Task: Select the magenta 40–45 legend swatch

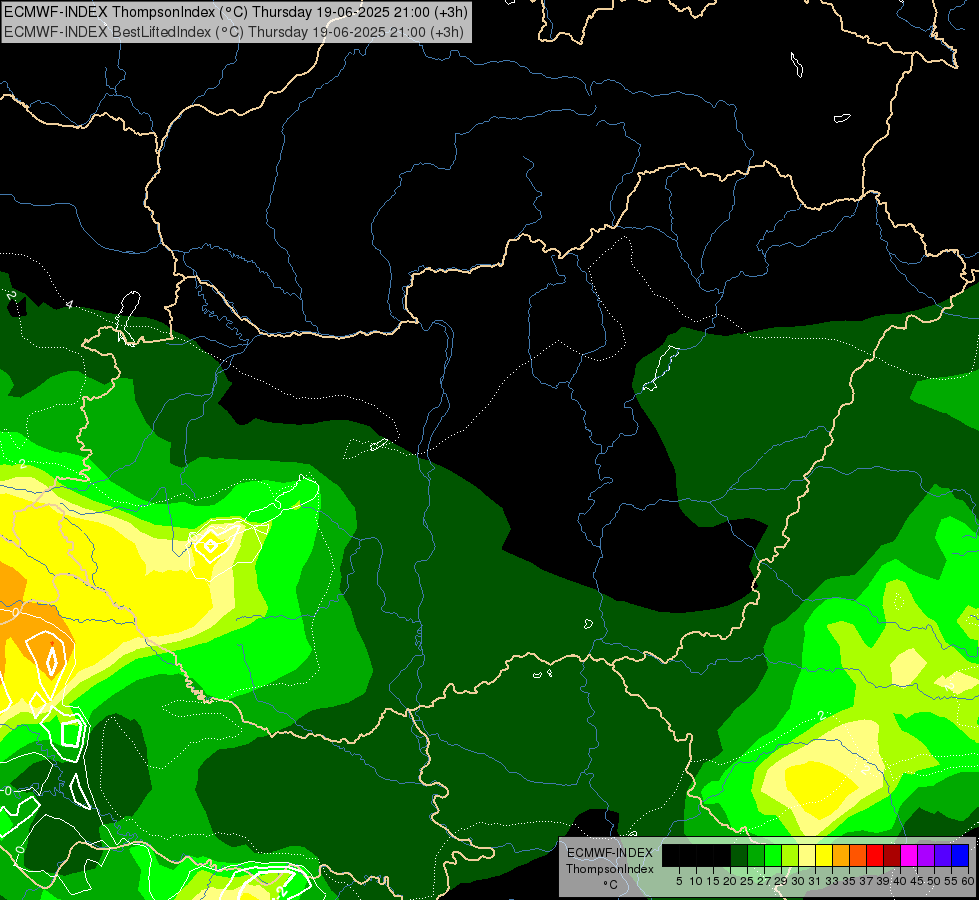Action: pyautogui.click(x=909, y=855)
